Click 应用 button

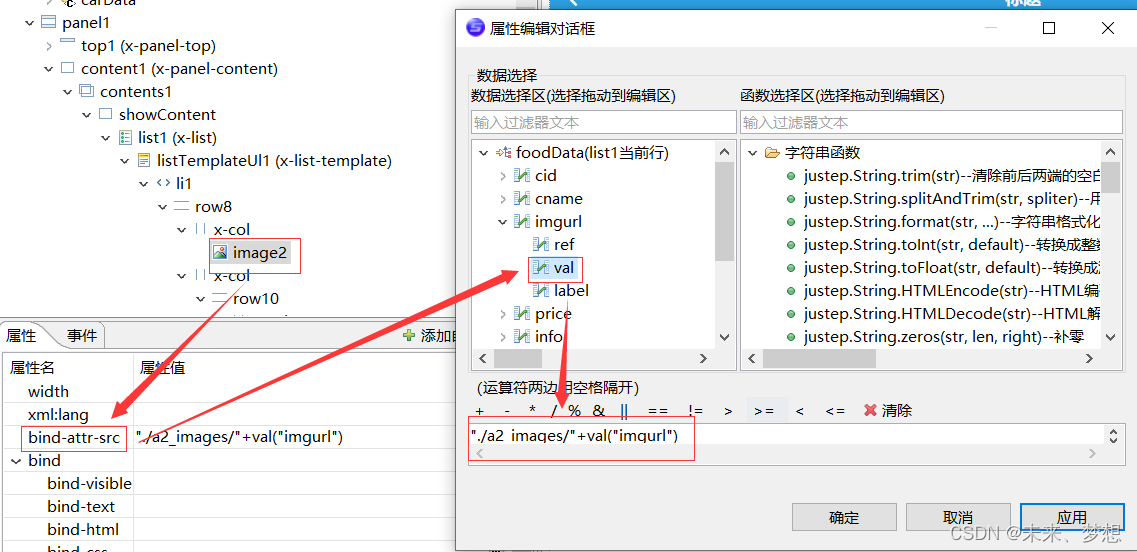click(1072, 518)
